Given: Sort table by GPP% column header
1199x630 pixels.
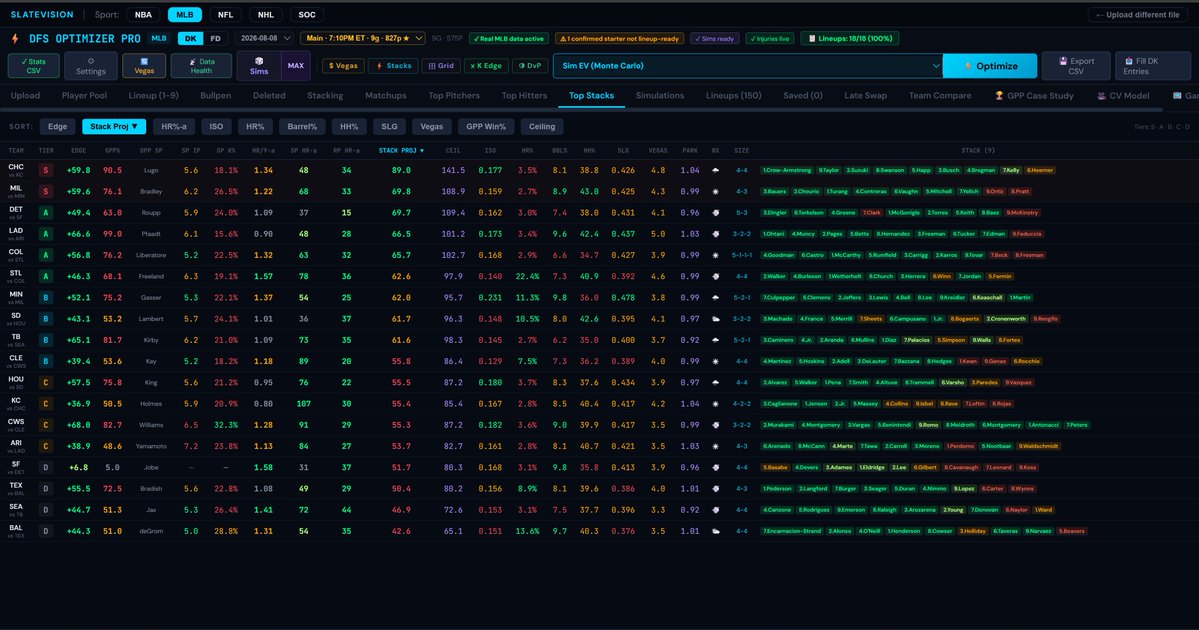Looking at the screenshot, I should [112, 151].
